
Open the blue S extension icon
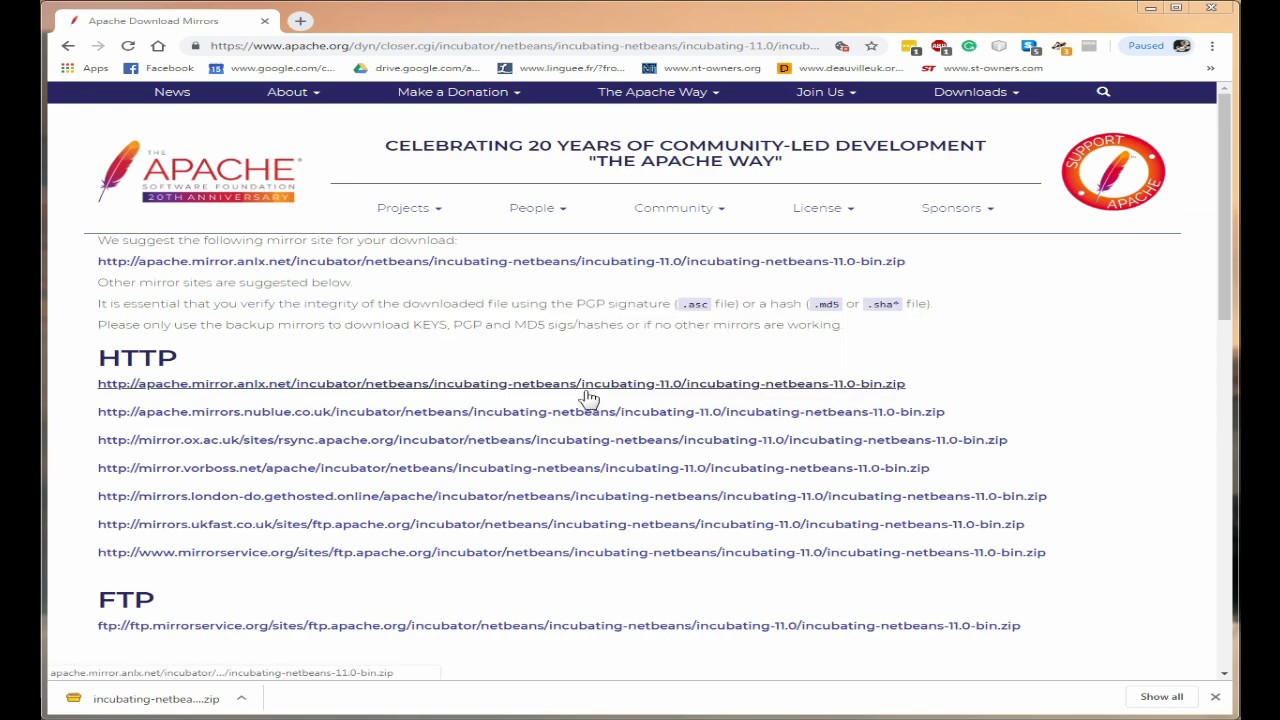tap(1030, 46)
